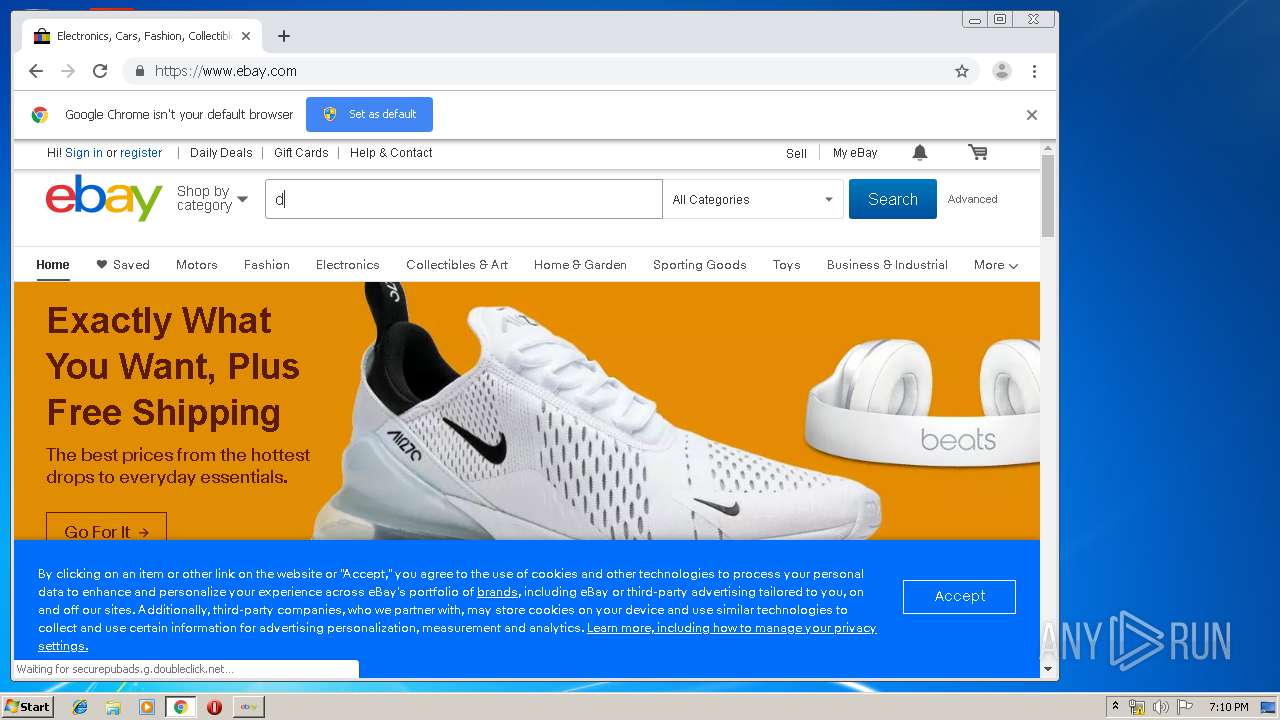The image size is (1280, 720).
Task: Open Gift Cards link
Action: (301, 153)
